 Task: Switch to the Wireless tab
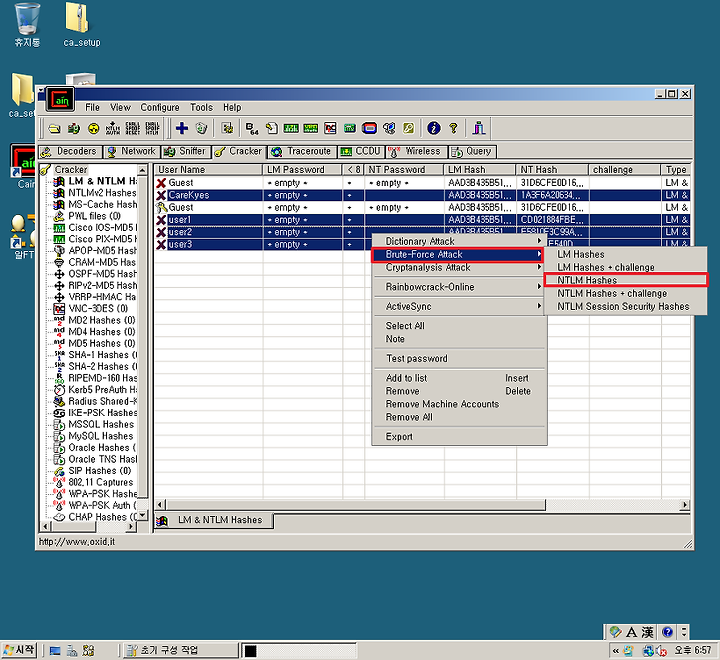416,151
